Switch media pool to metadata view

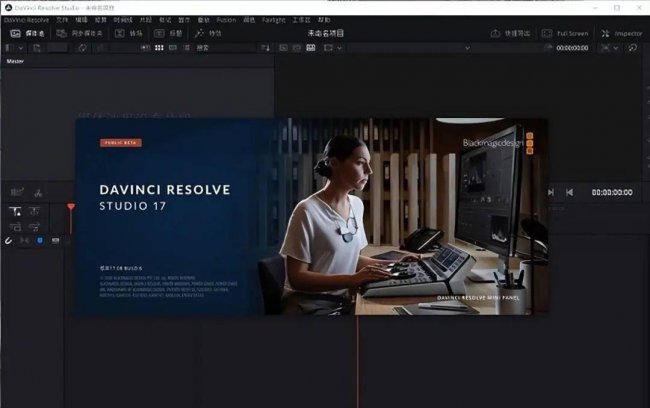(146, 48)
